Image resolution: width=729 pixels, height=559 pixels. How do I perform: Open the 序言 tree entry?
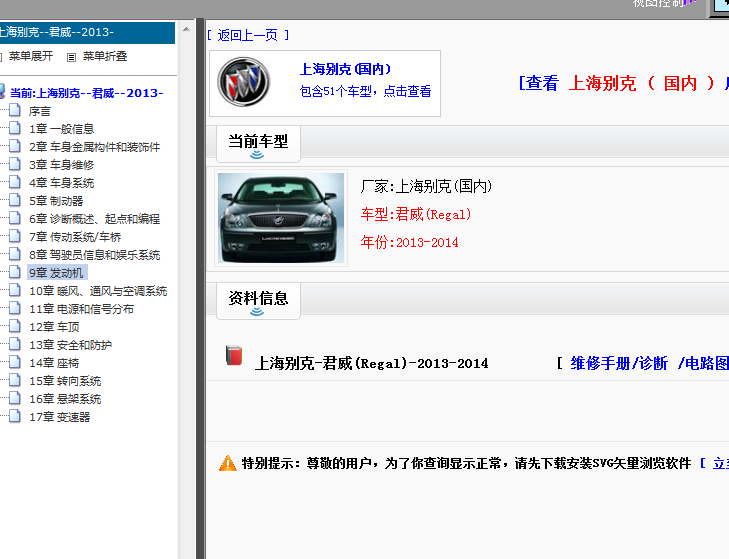tap(40, 111)
